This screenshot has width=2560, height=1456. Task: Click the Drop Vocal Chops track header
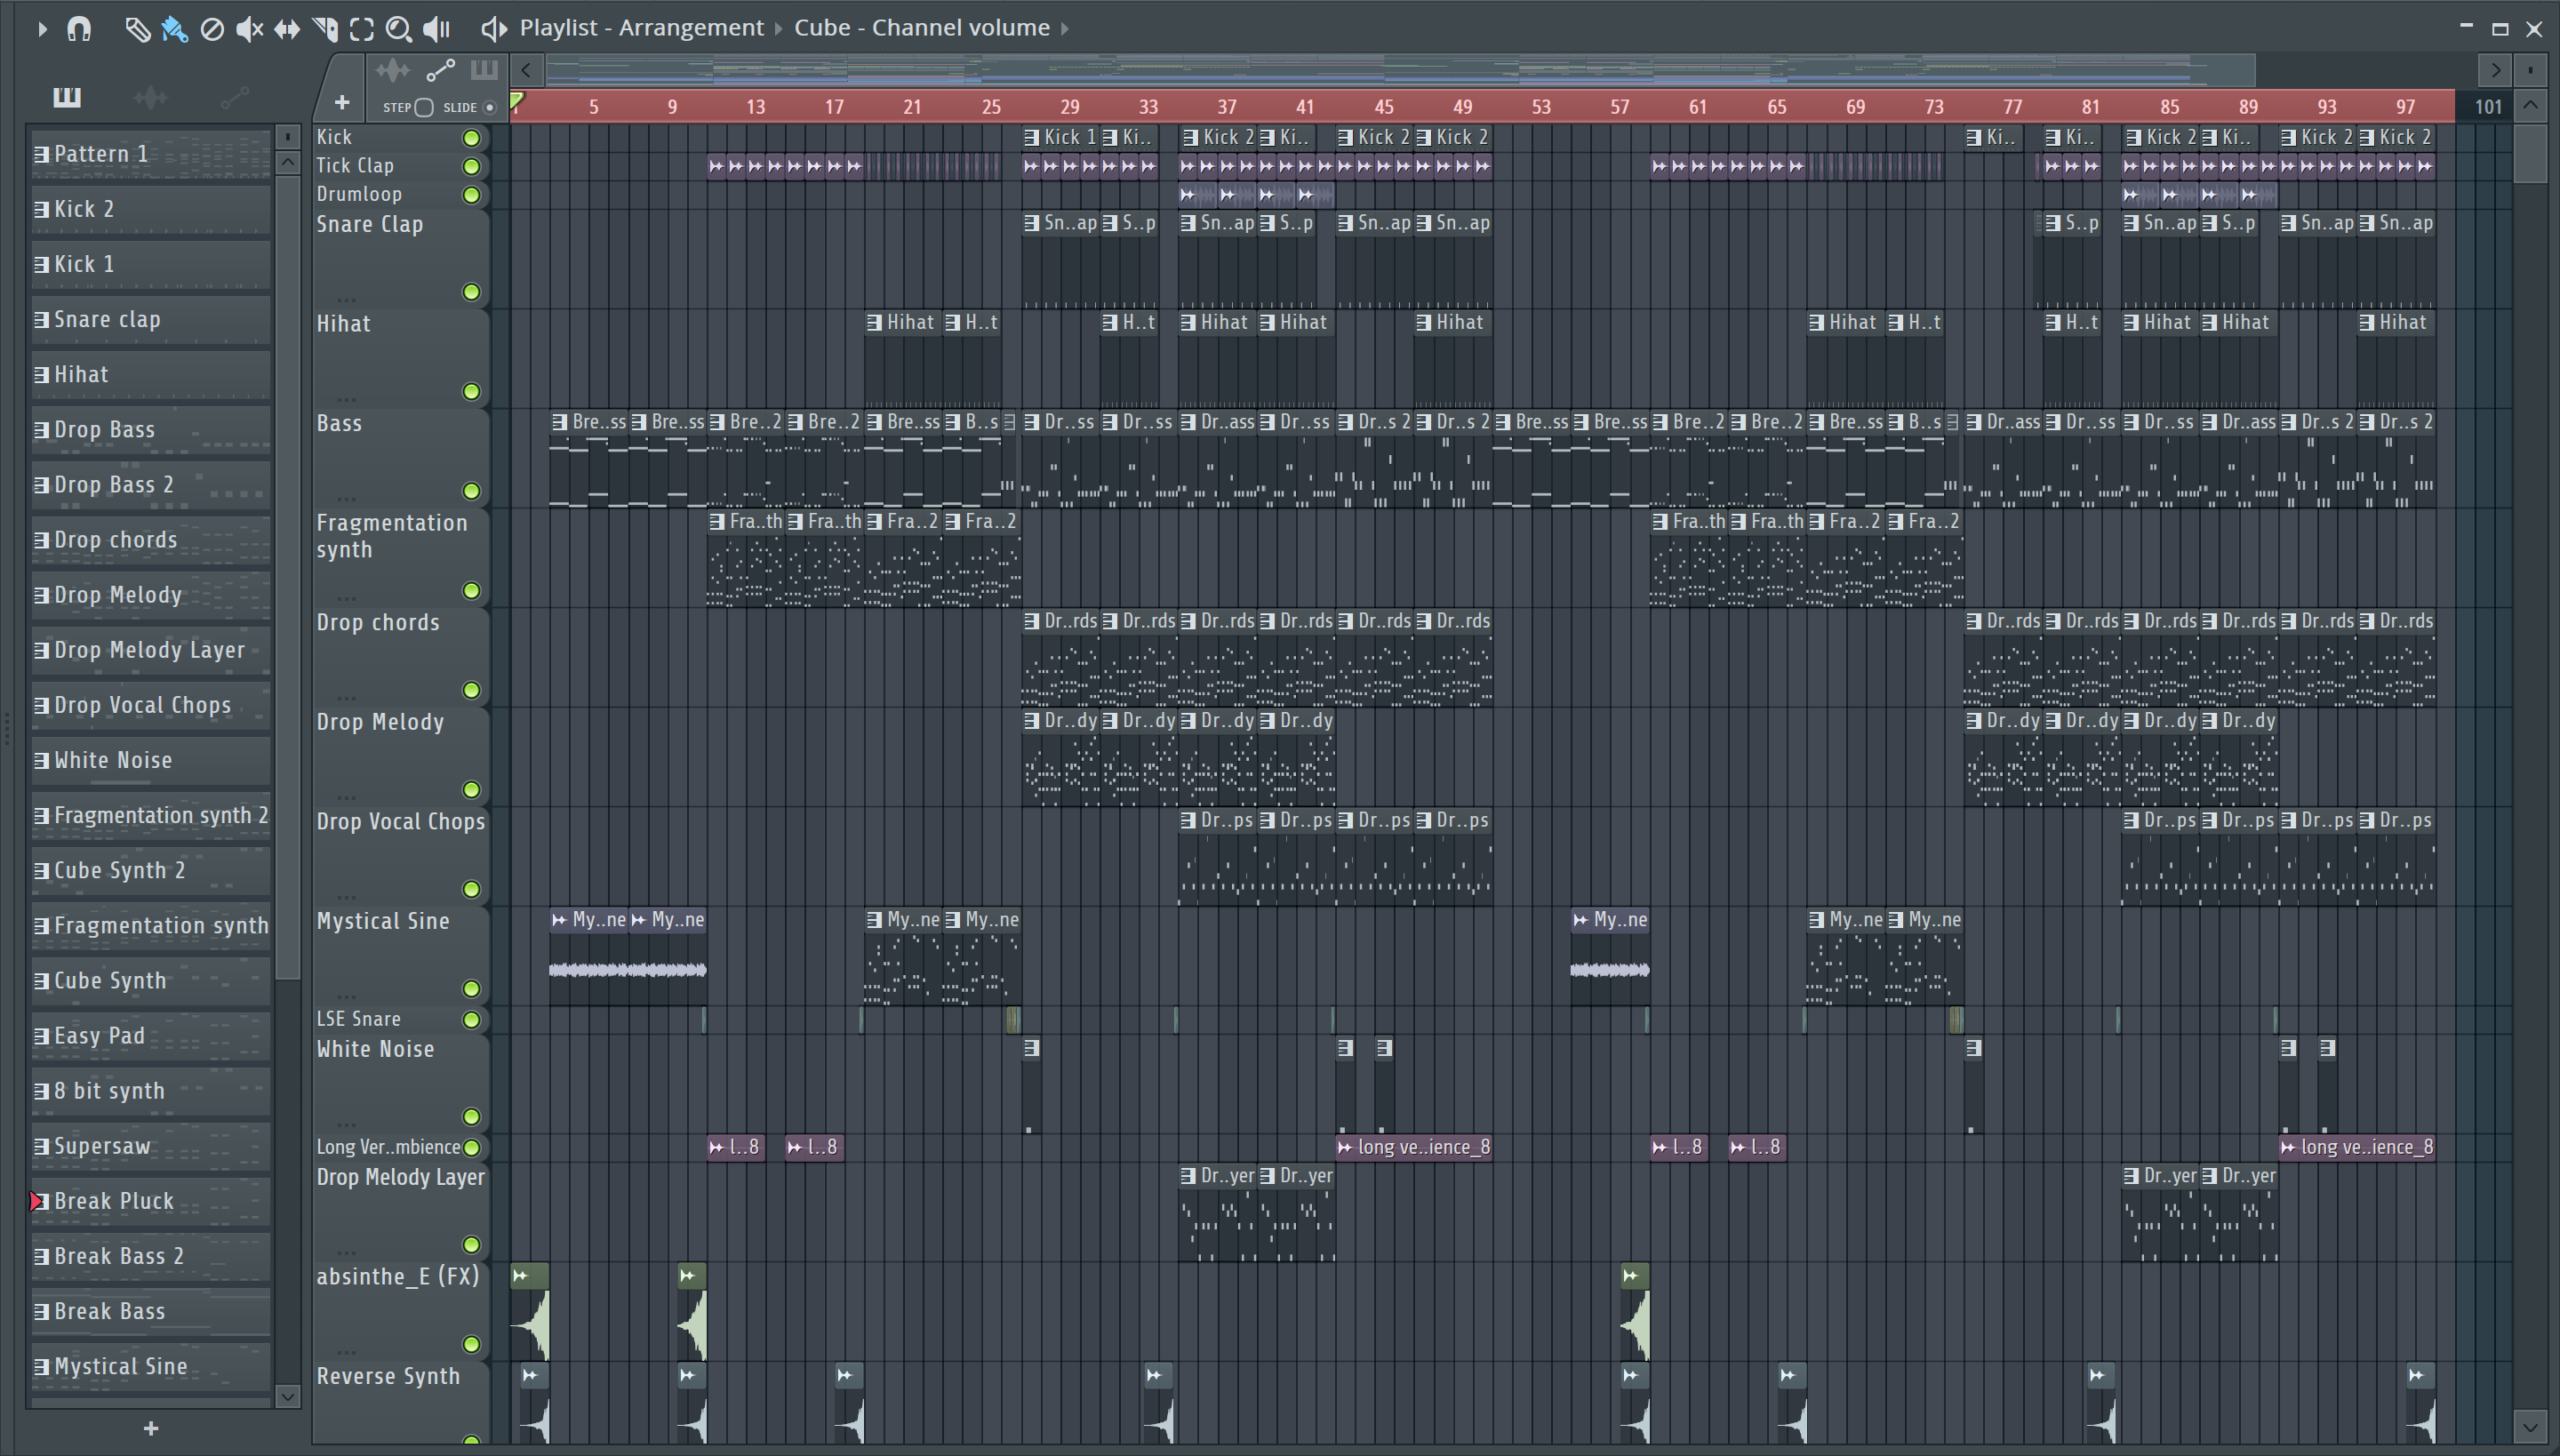click(x=400, y=855)
